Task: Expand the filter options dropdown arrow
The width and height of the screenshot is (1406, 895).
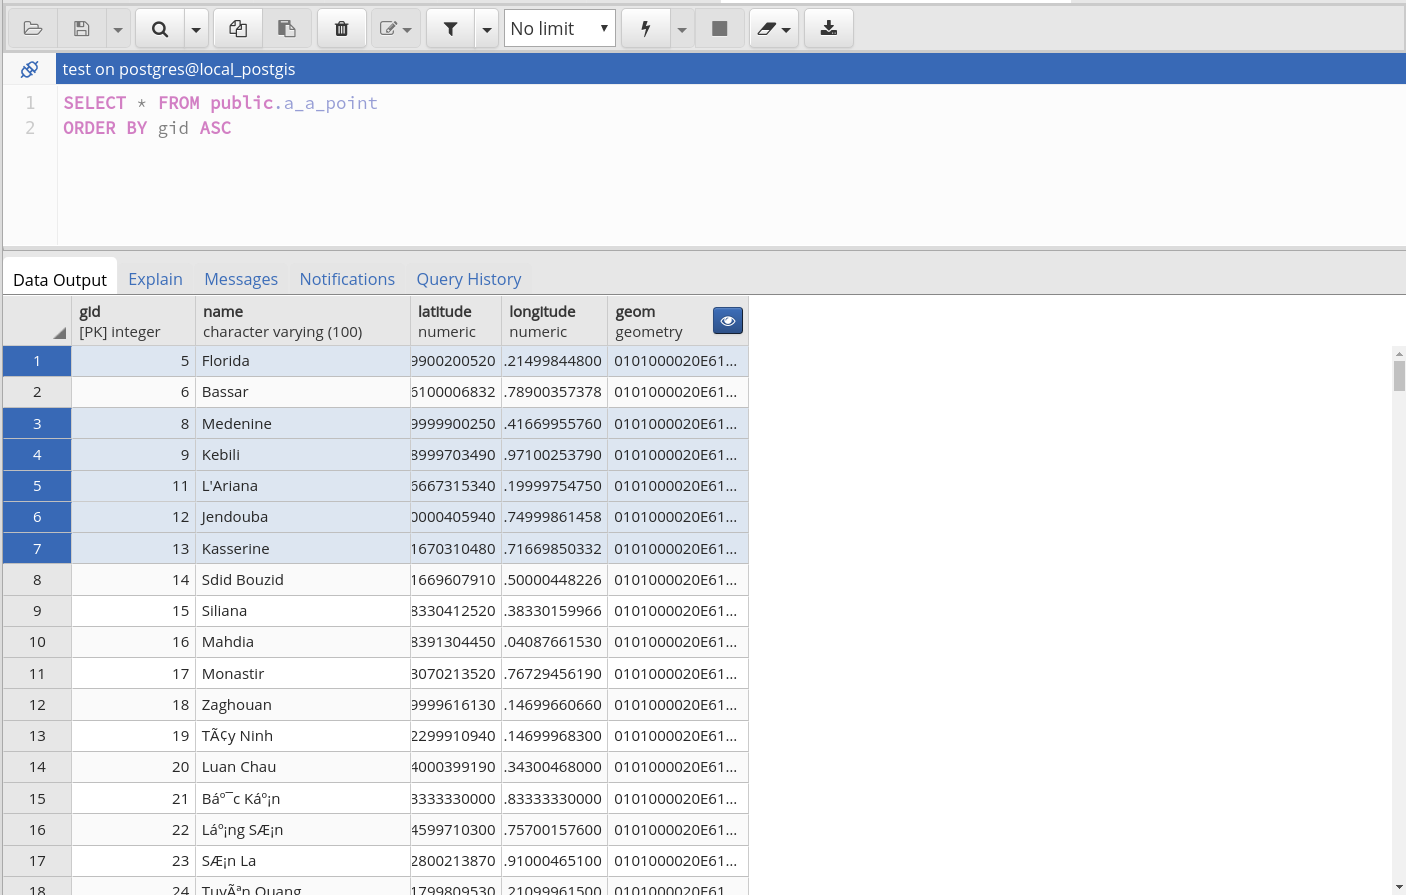Action: 487,29
